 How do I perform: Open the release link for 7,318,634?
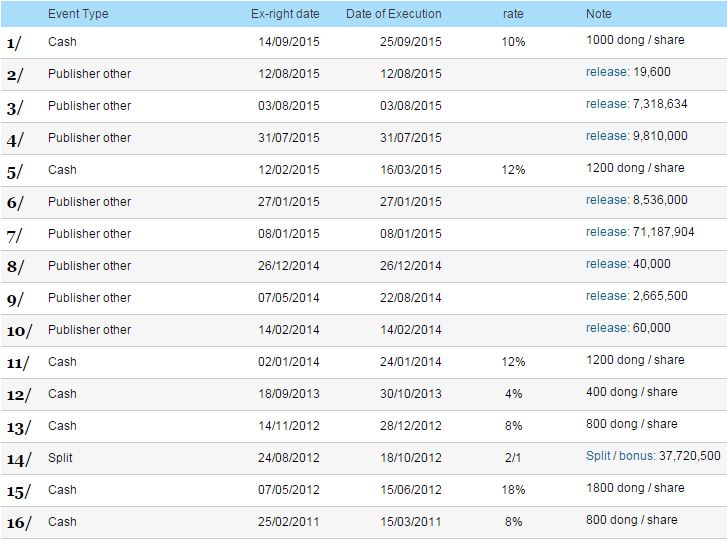[607, 104]
